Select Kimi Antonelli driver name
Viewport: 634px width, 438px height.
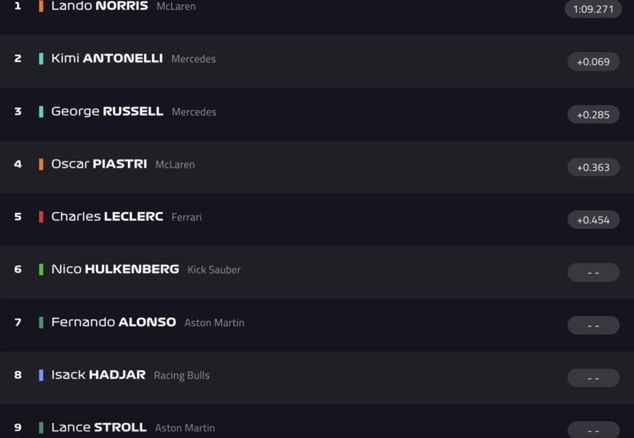tap(107, 59)
